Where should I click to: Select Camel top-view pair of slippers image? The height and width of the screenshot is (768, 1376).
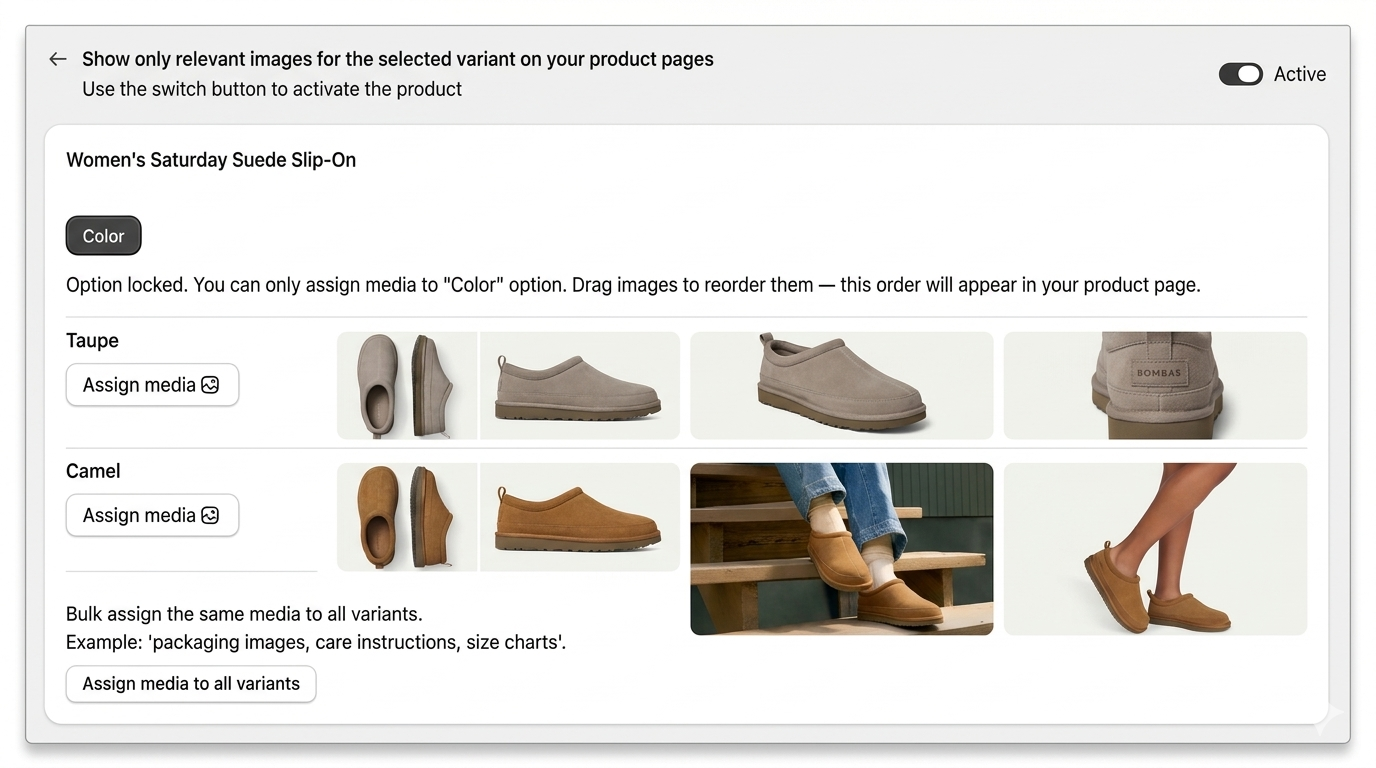coord(407,517)
